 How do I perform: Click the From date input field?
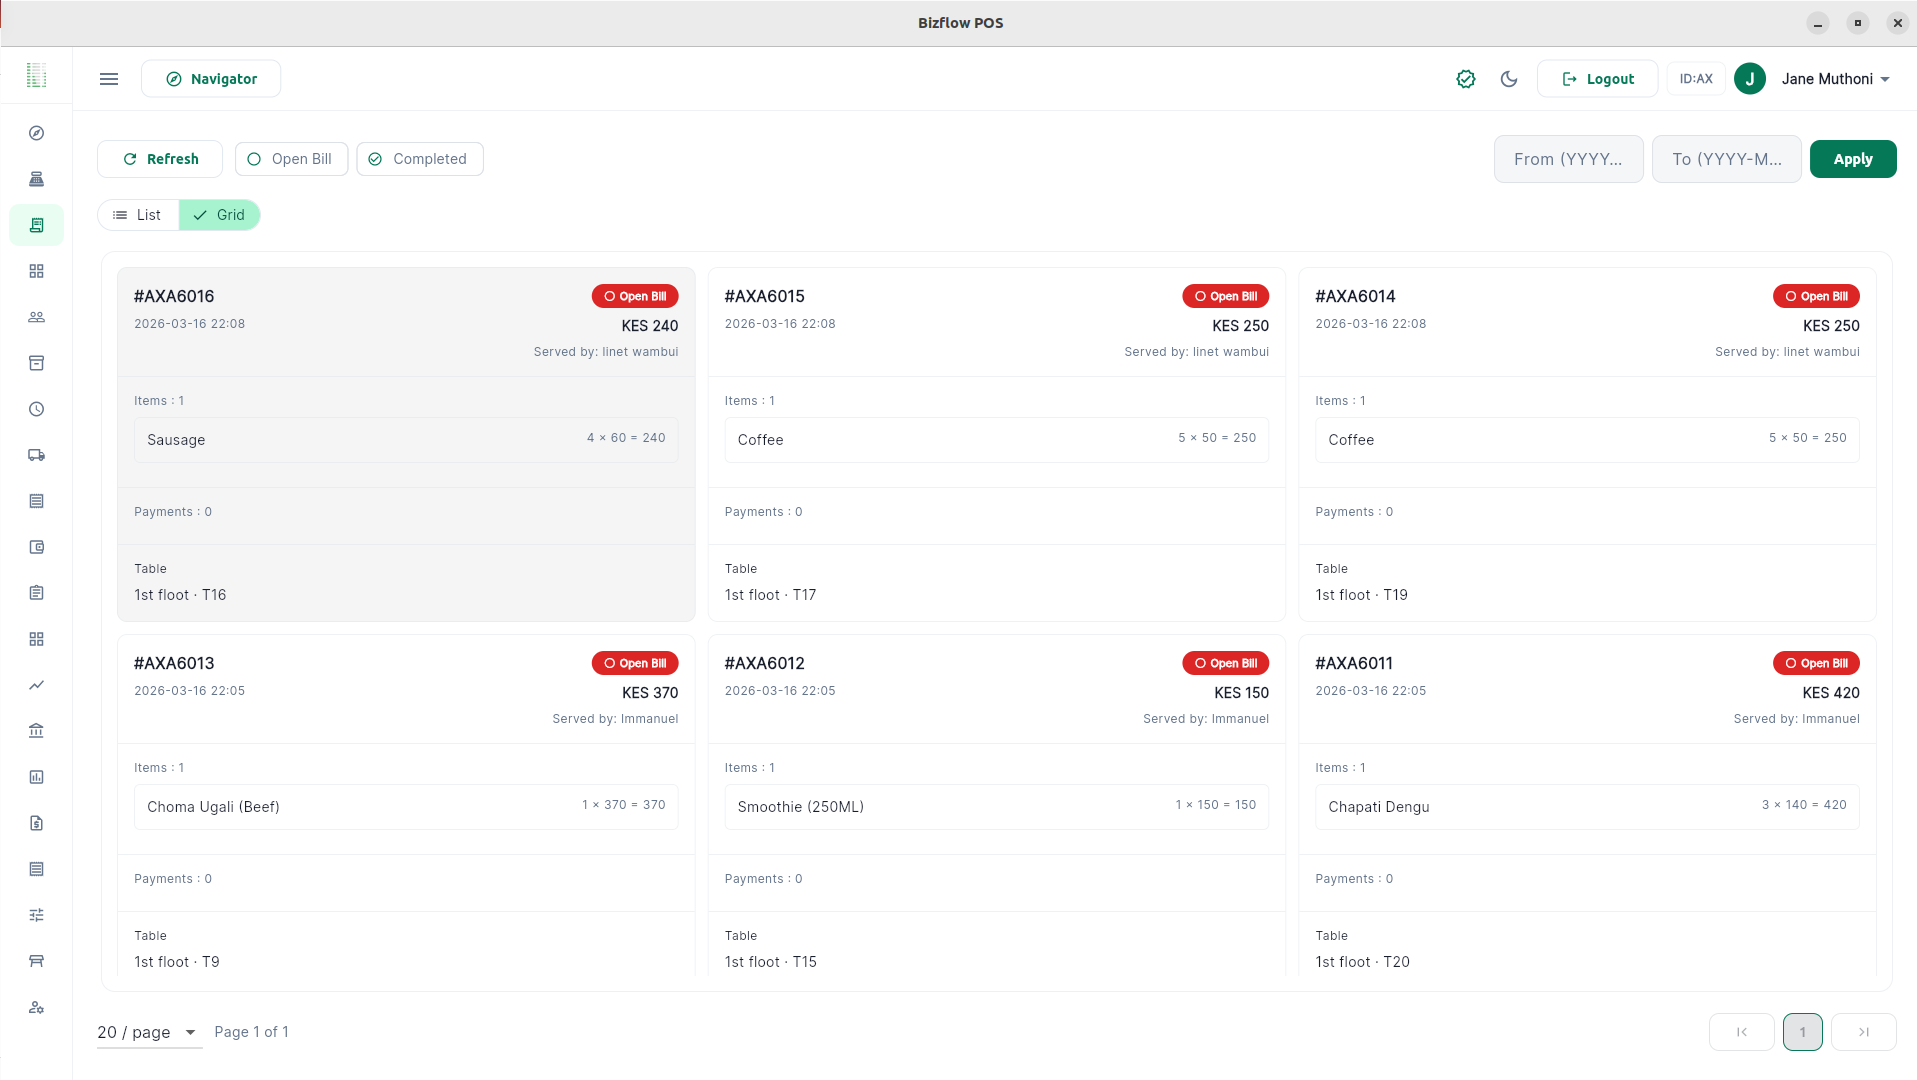click(x=1568, y=159)
